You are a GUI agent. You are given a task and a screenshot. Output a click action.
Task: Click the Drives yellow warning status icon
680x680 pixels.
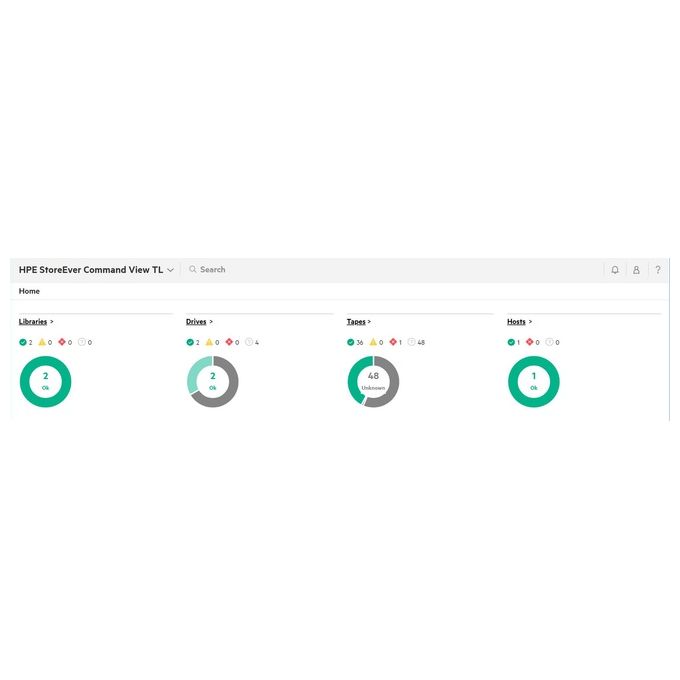pyautogui.click(x=209, y=342)
